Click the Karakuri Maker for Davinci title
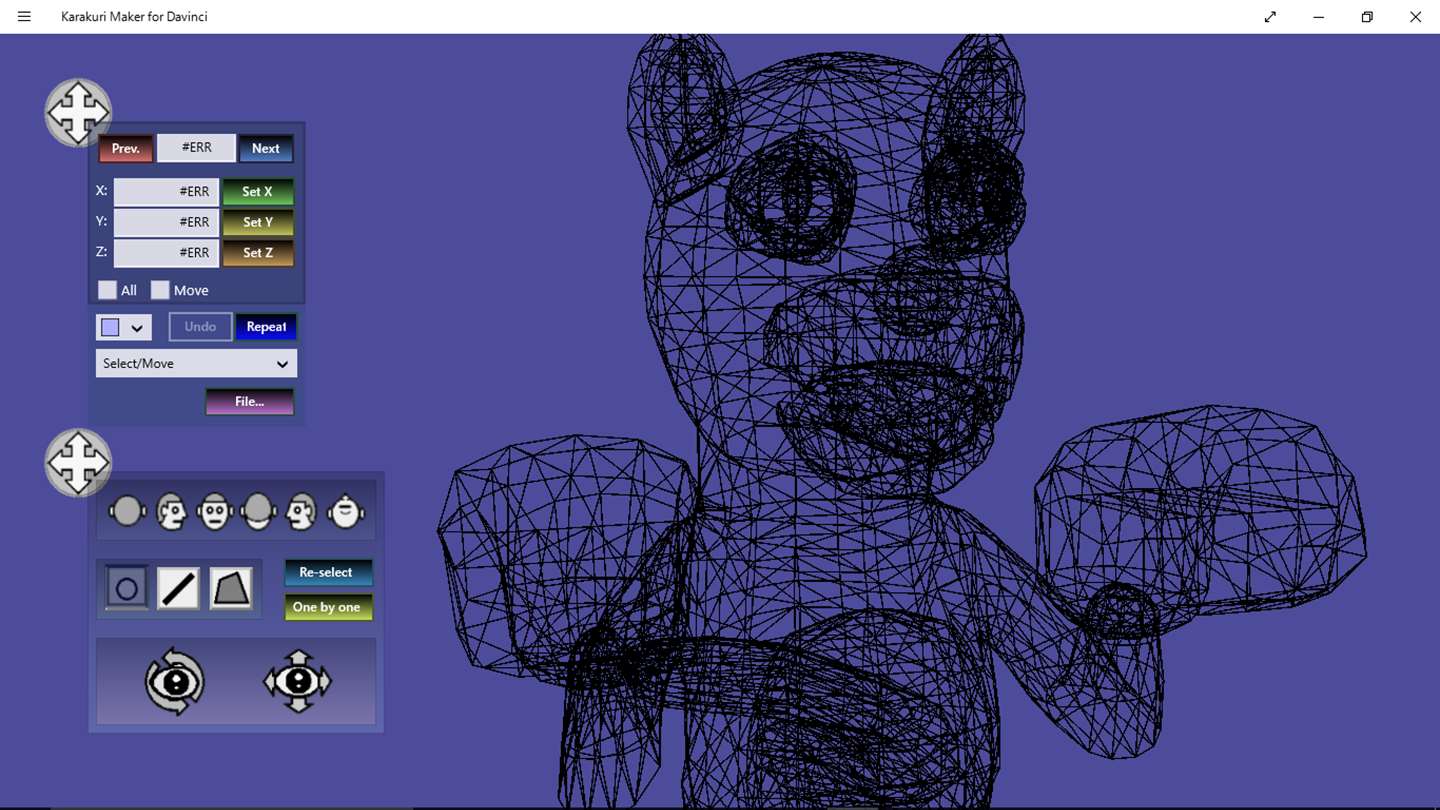The height and width of the screenshot is (810, 1440). tap(134, 17)
